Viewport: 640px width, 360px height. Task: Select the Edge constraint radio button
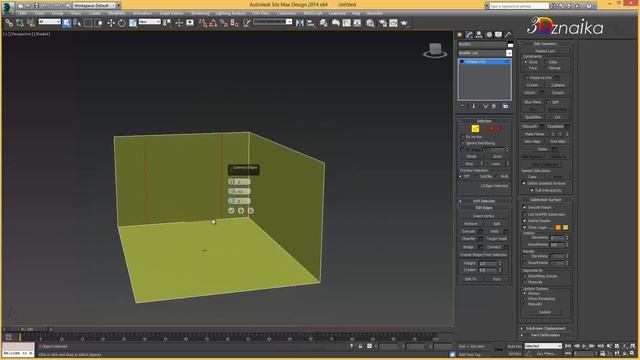click(546, 62)
